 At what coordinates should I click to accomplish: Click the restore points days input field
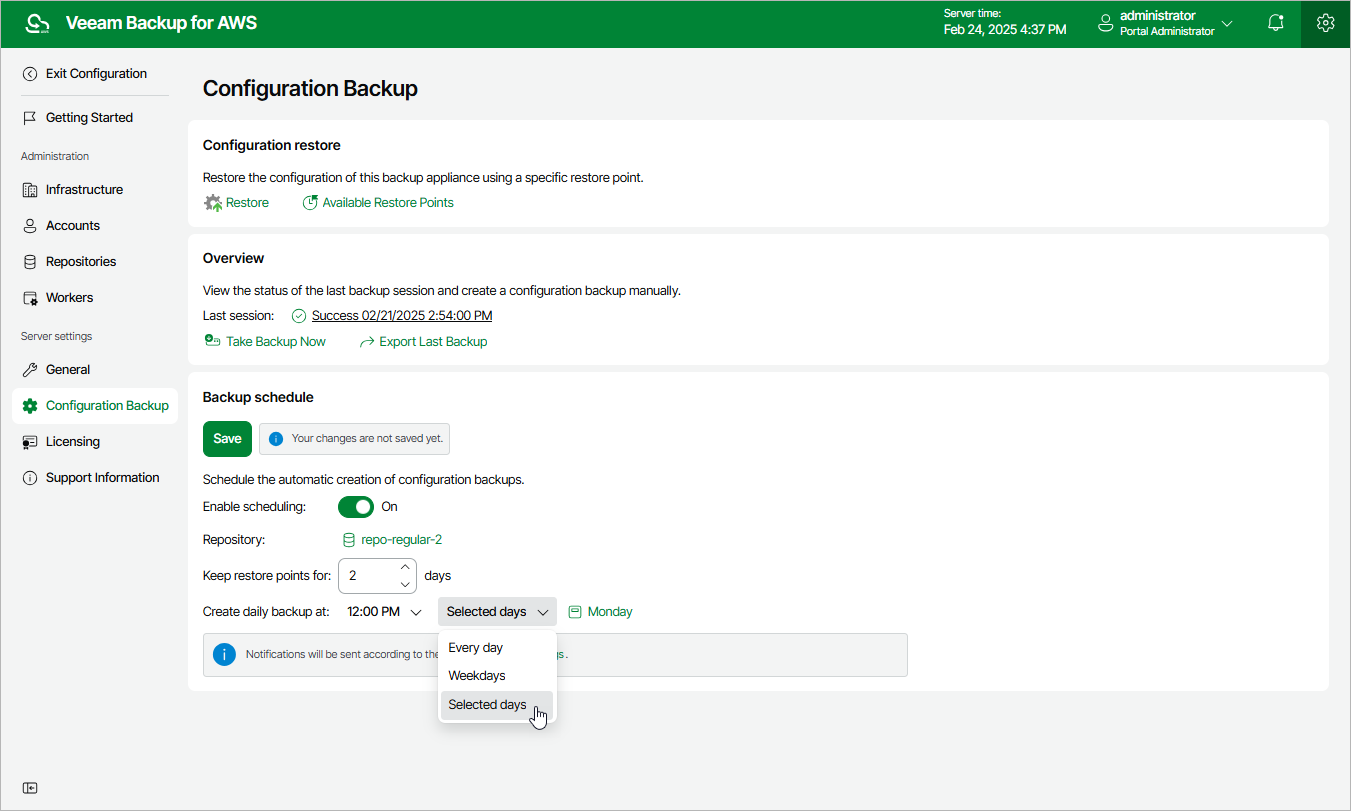(370, 576)
